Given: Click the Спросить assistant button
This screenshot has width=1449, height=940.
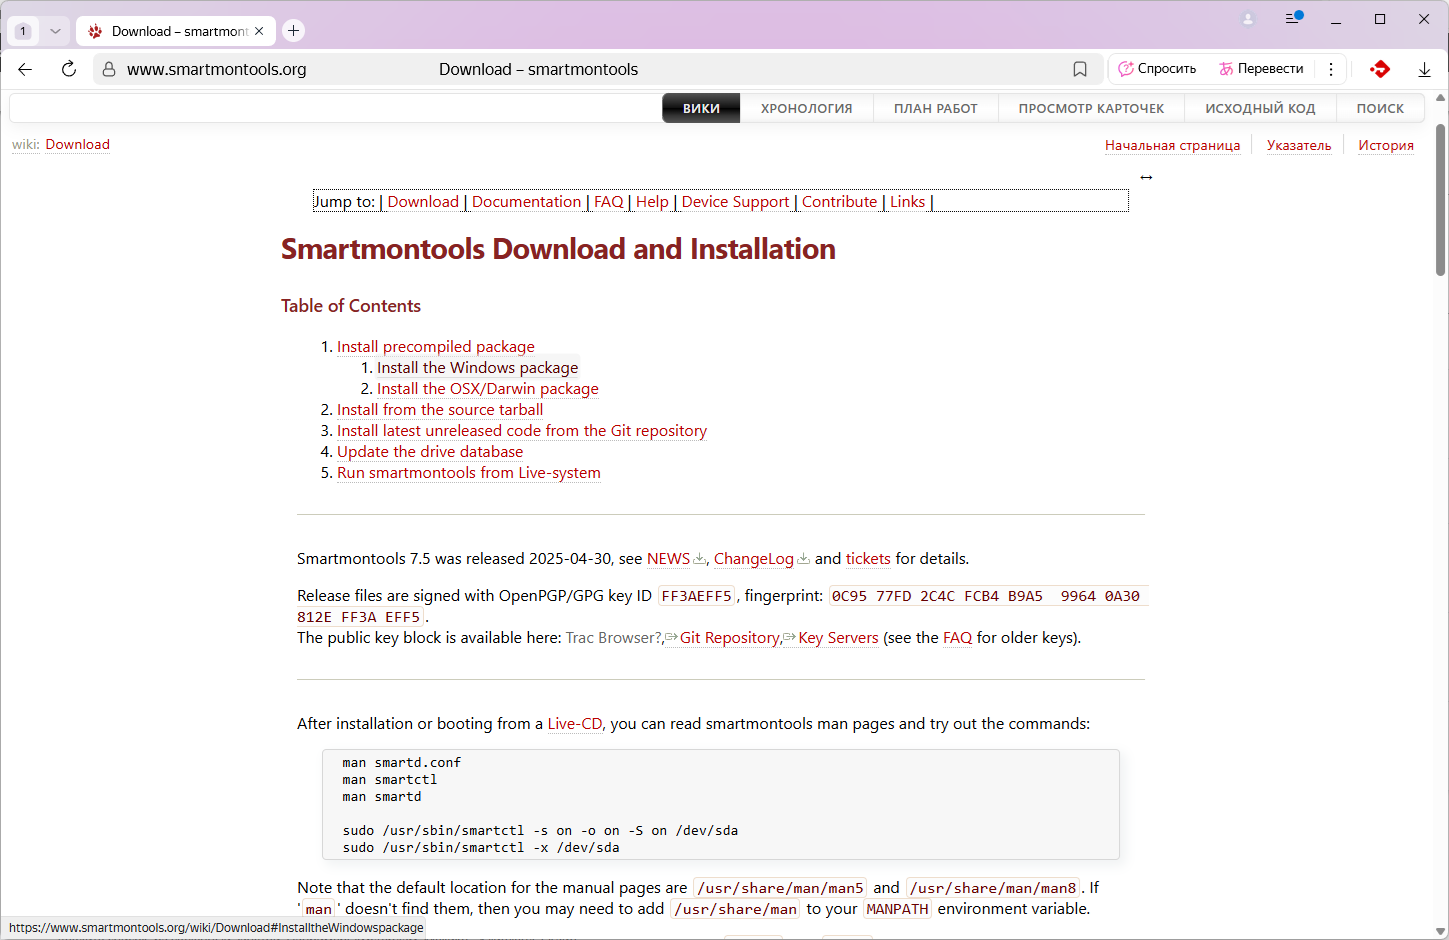Looking at the screenshot, I should click(x=1157, y=69).
